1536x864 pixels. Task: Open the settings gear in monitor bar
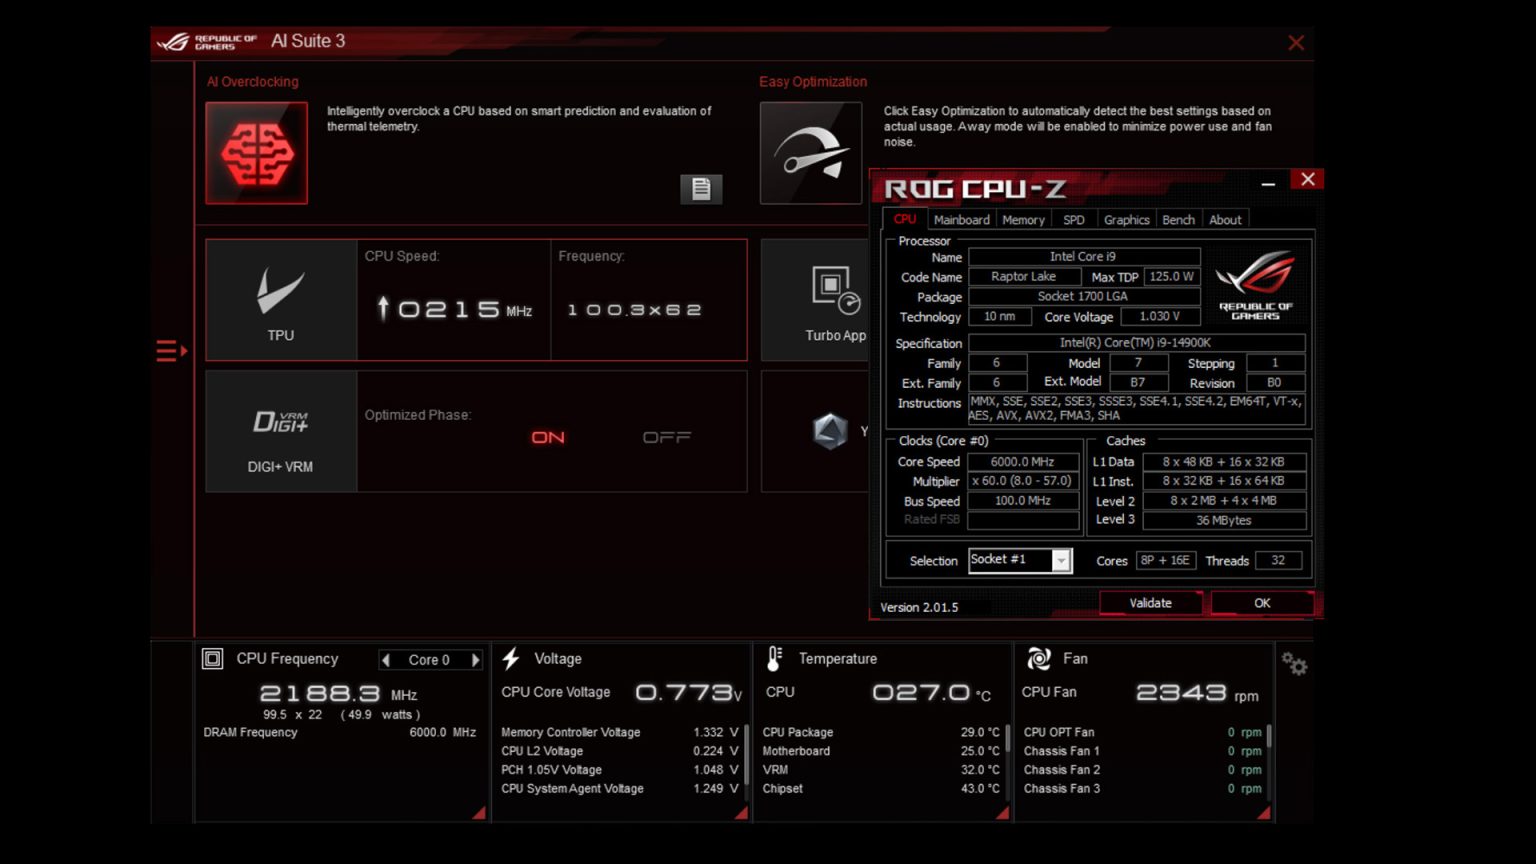(x=1294, y=663)
